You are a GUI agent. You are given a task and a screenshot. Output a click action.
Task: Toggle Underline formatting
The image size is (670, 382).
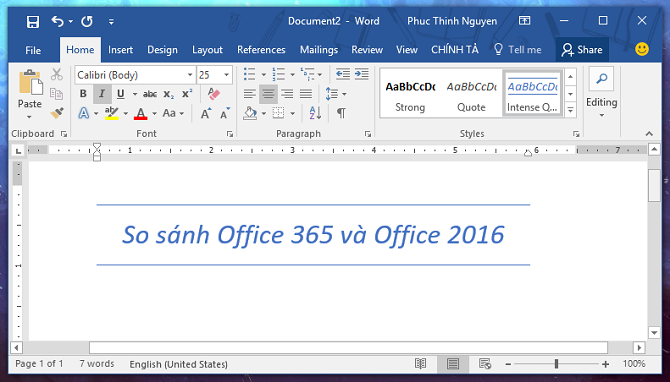coord(121,94)
